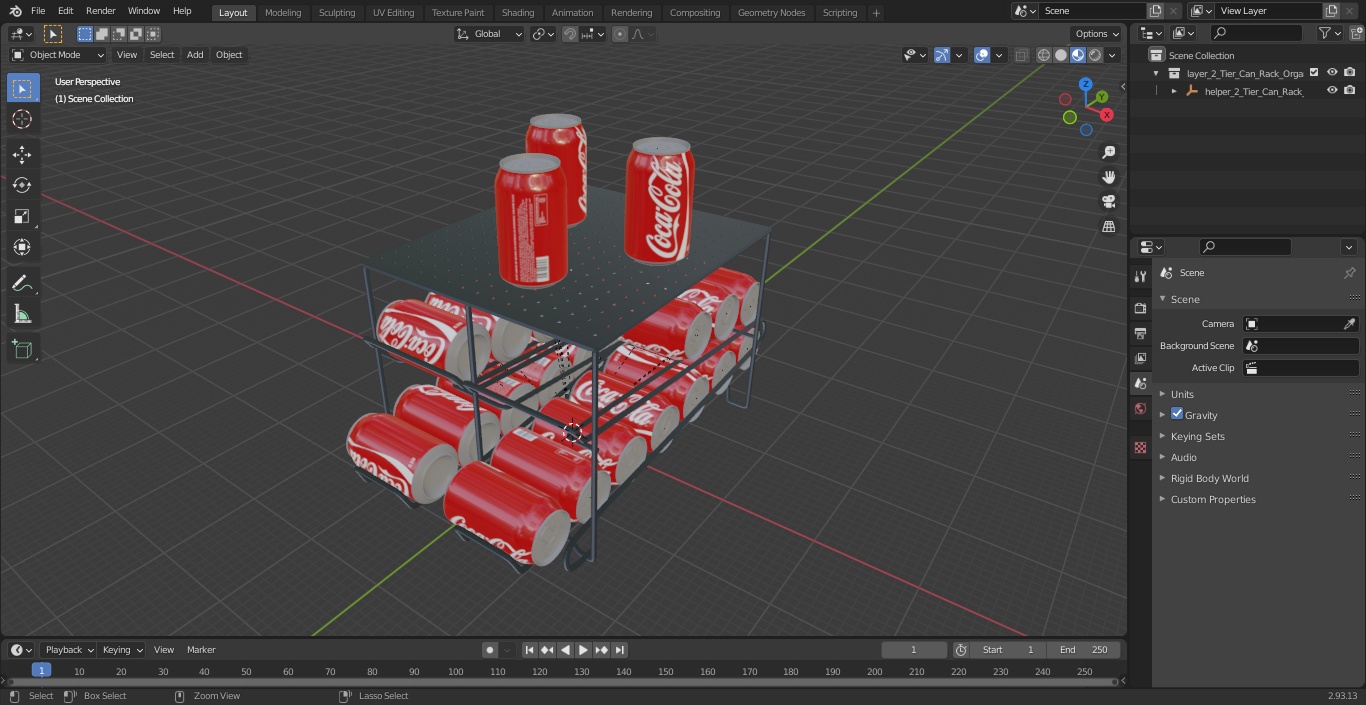
Task: Select the Cursor tool
Action: point(22,119)
